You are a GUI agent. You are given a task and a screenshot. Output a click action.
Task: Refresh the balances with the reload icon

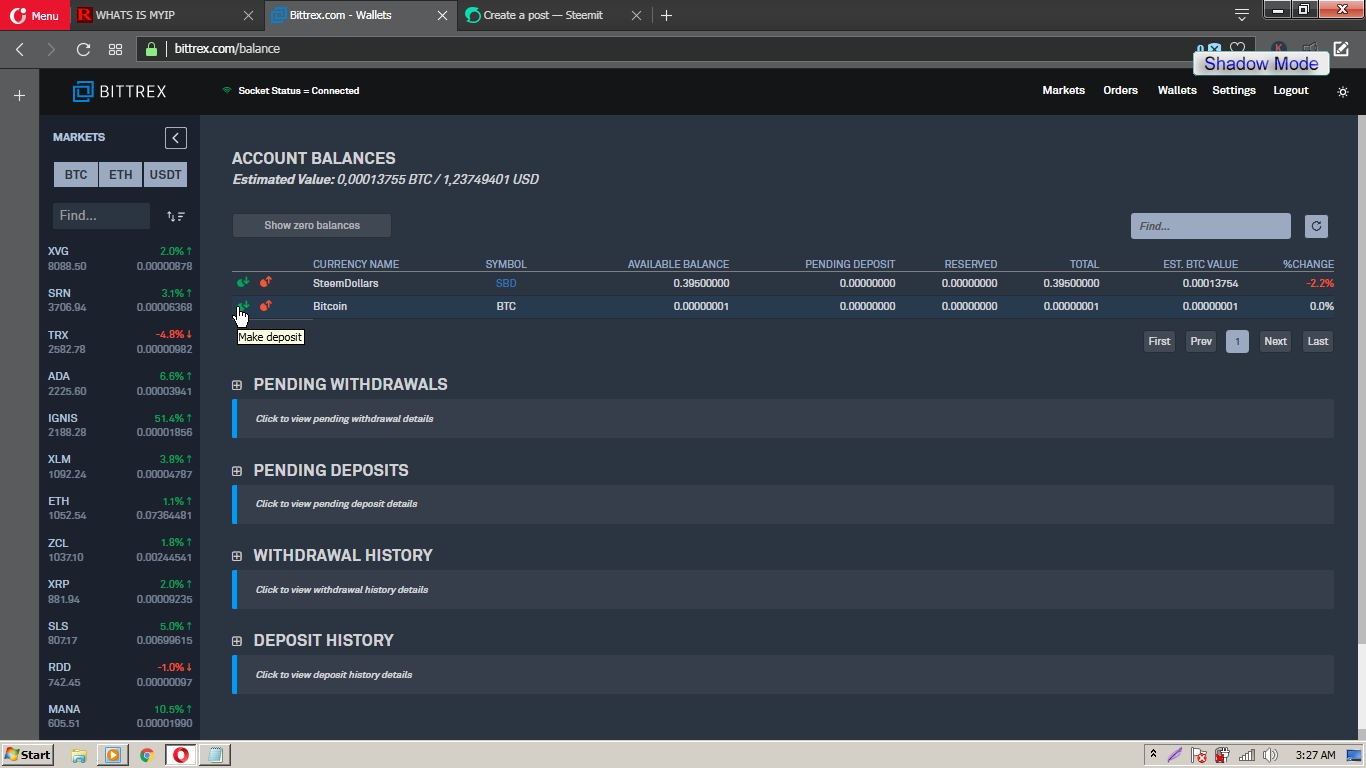click(x=1316, y=226)
